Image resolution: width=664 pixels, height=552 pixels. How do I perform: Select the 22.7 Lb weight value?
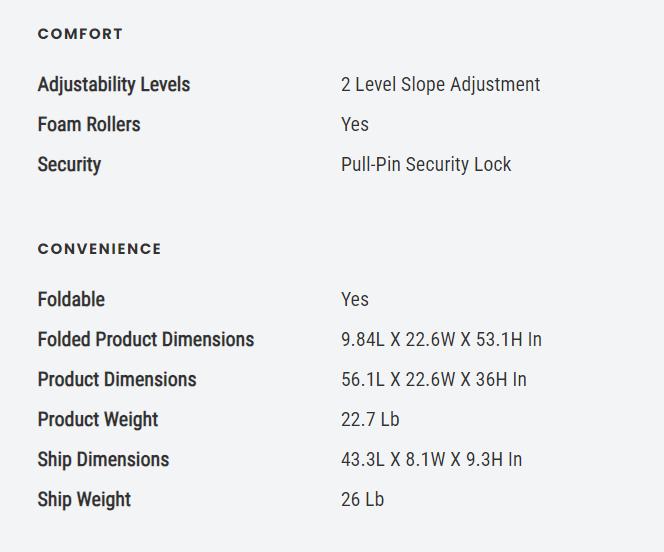tap(370, 420)
